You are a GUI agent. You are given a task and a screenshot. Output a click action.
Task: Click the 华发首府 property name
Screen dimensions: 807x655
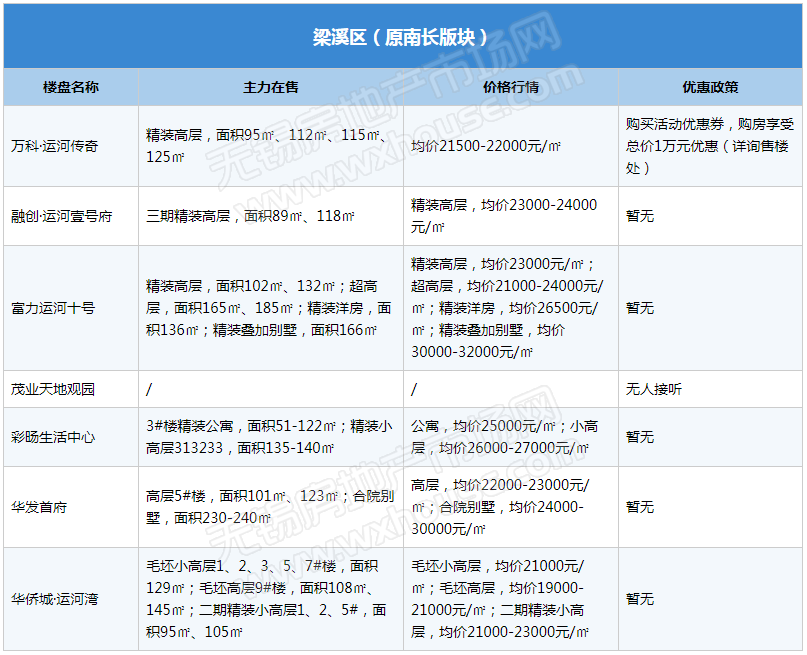point(39,507)
